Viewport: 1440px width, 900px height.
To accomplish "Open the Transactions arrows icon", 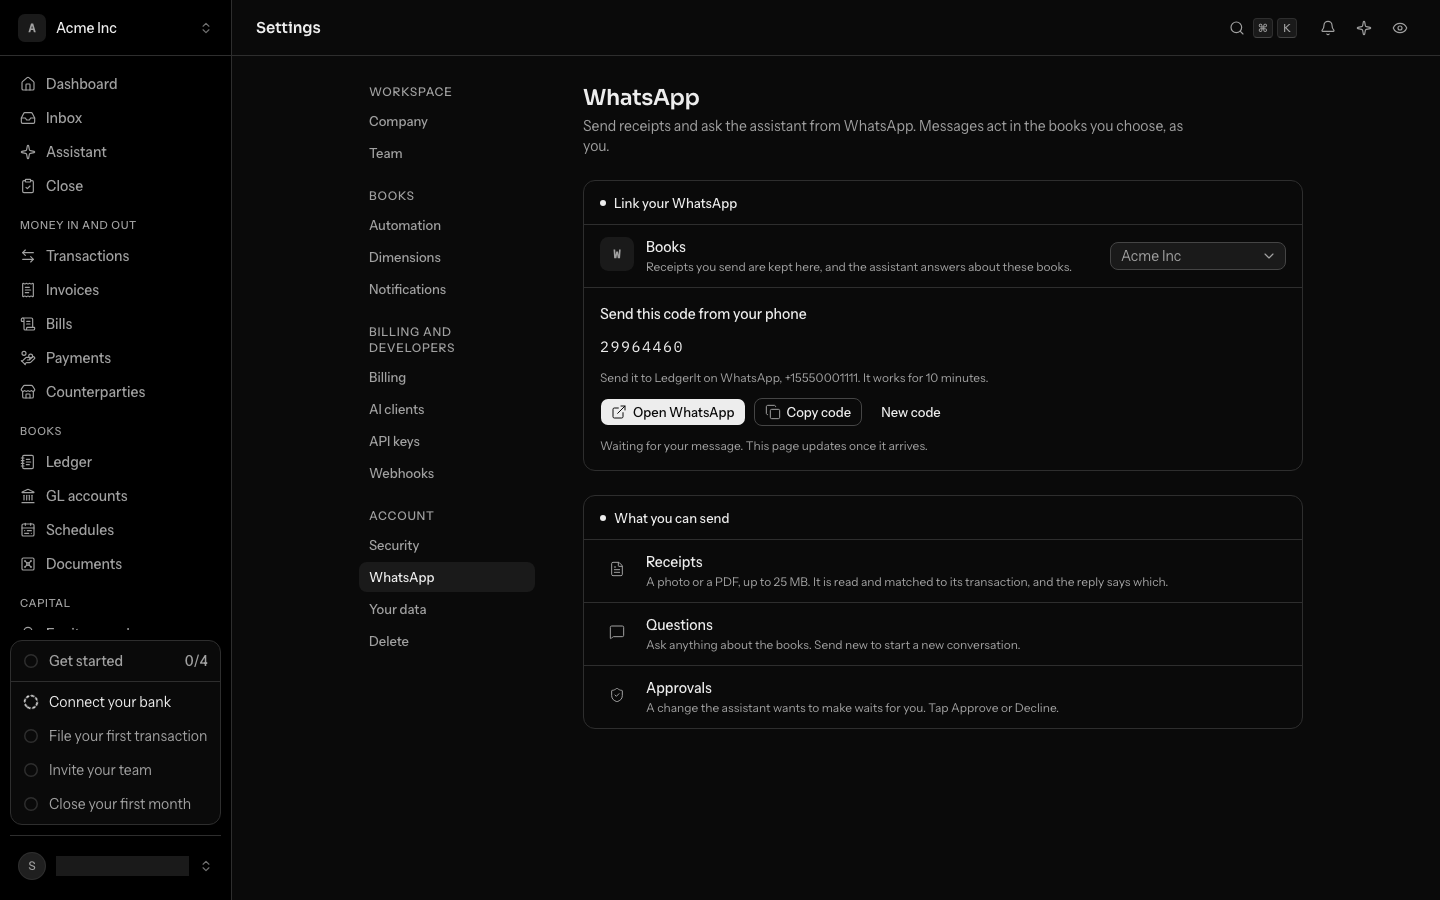I will click(x=28, y=256).
